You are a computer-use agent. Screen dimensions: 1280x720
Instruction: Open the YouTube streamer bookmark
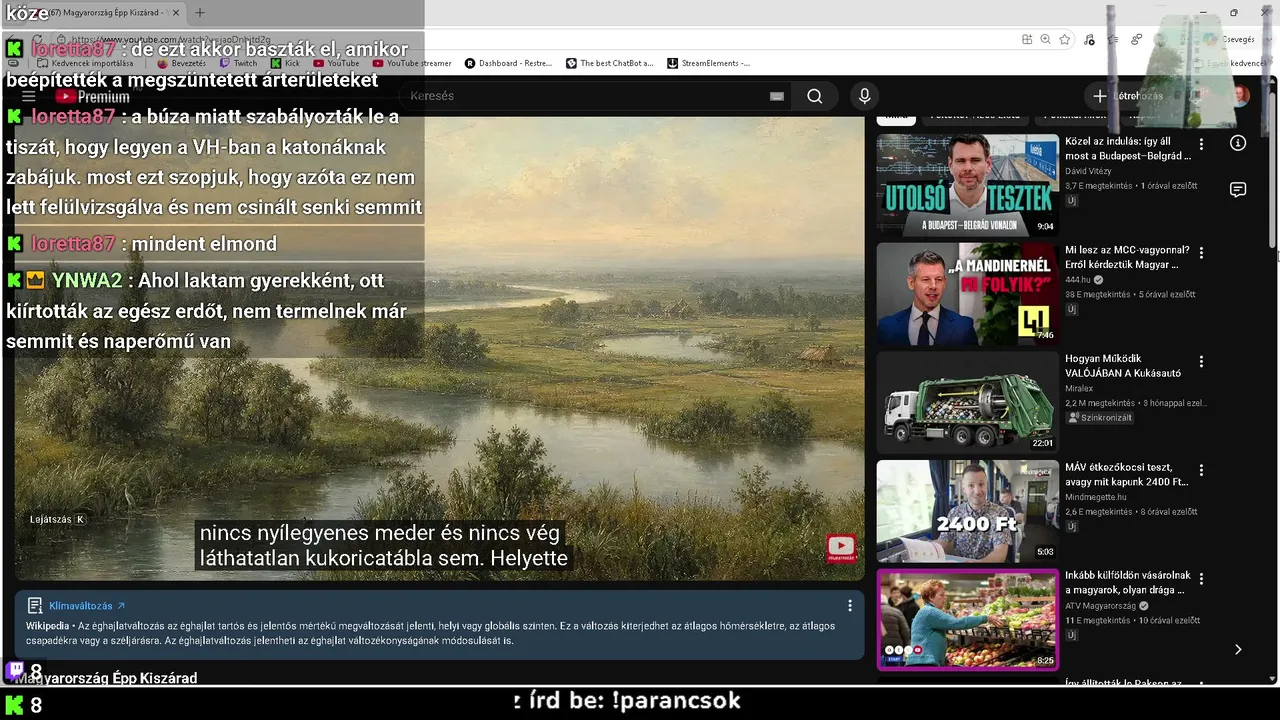(412, 63)
